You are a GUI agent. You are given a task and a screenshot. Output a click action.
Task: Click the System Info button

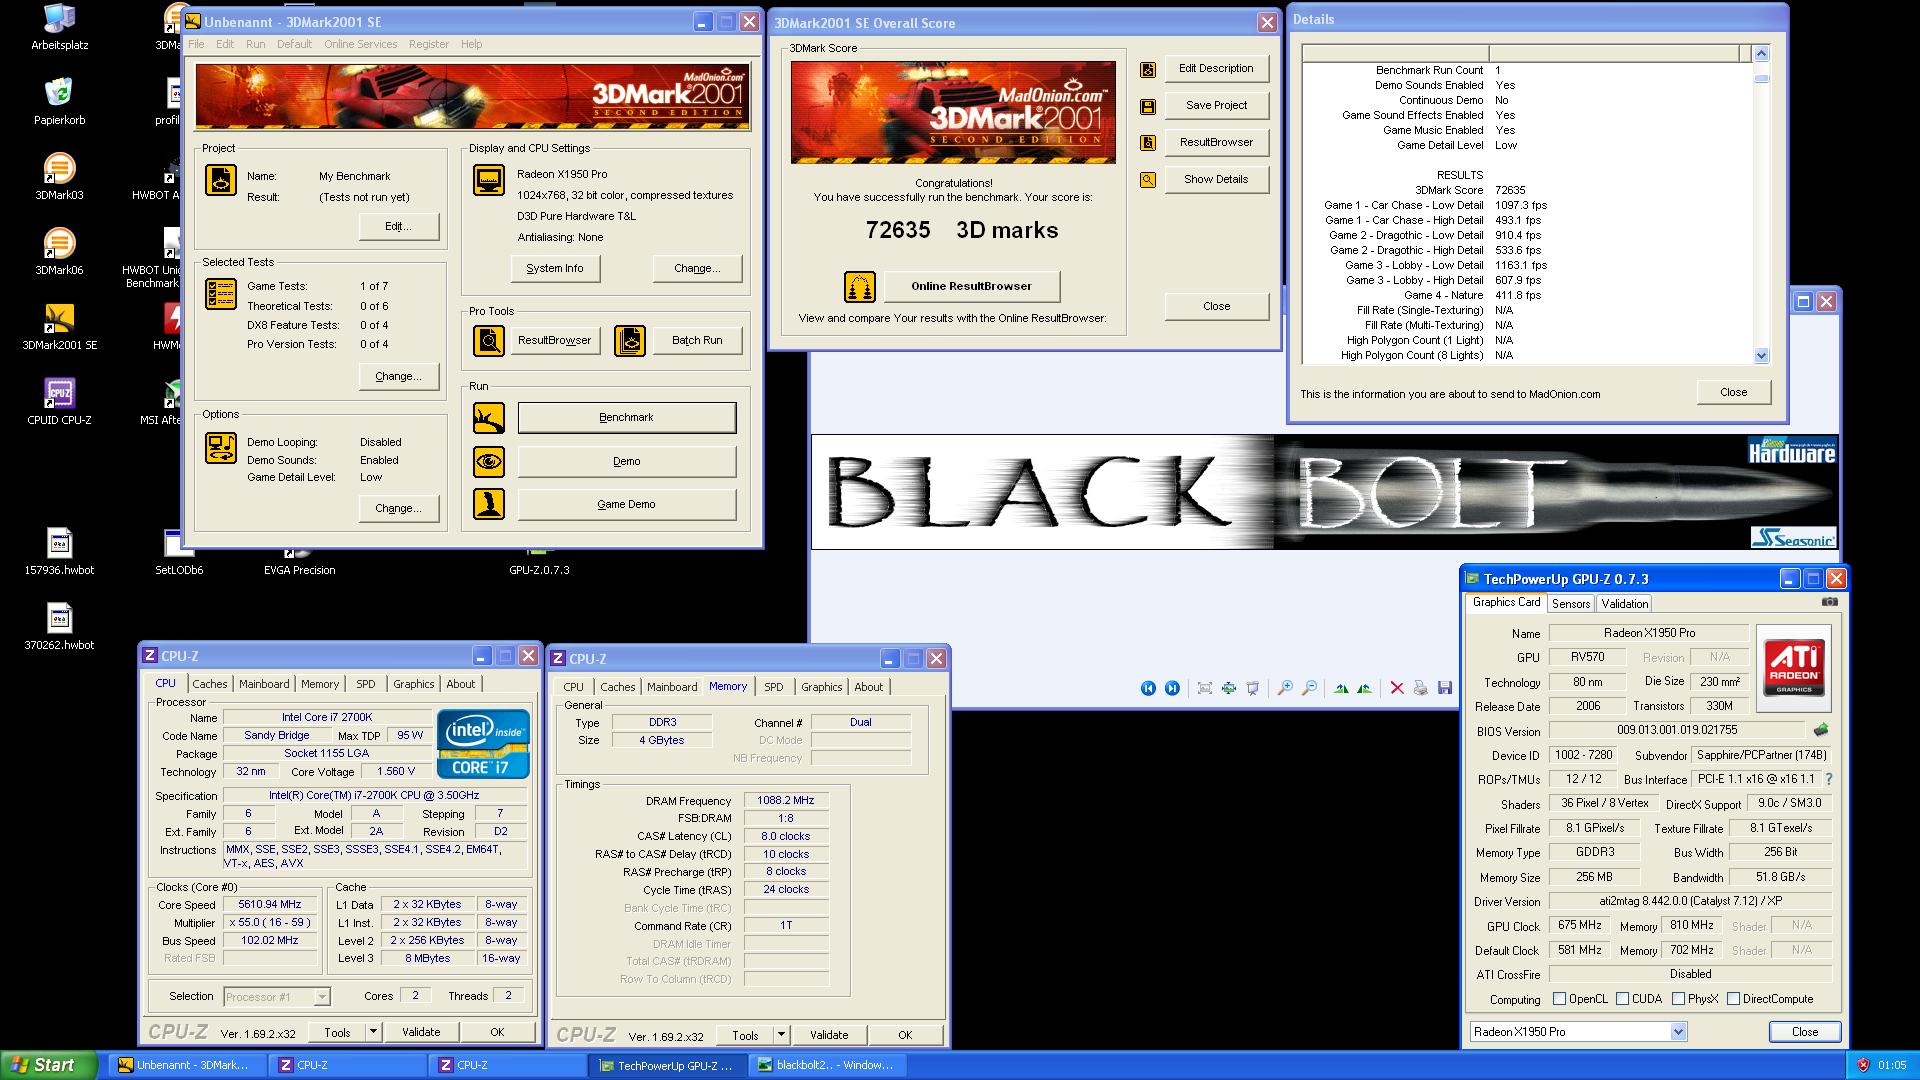click(x=555, y=268)
